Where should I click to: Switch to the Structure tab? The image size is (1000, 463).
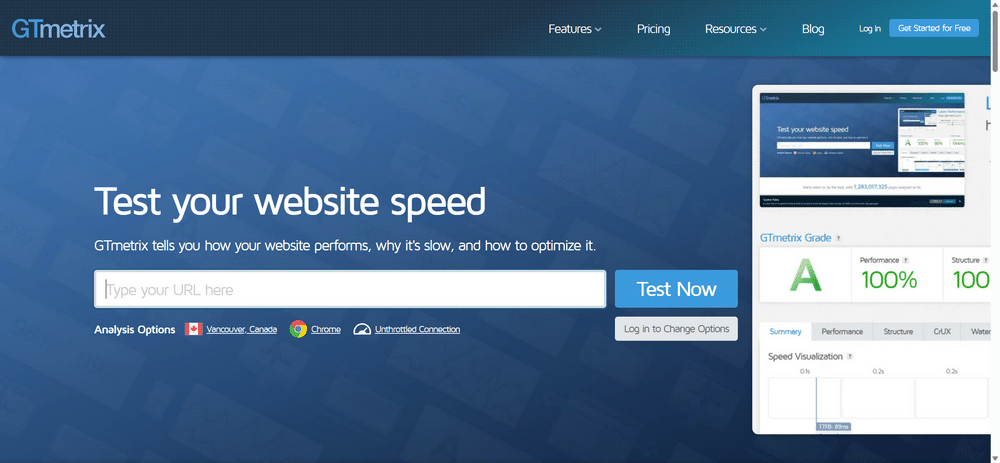coord(898,332)
